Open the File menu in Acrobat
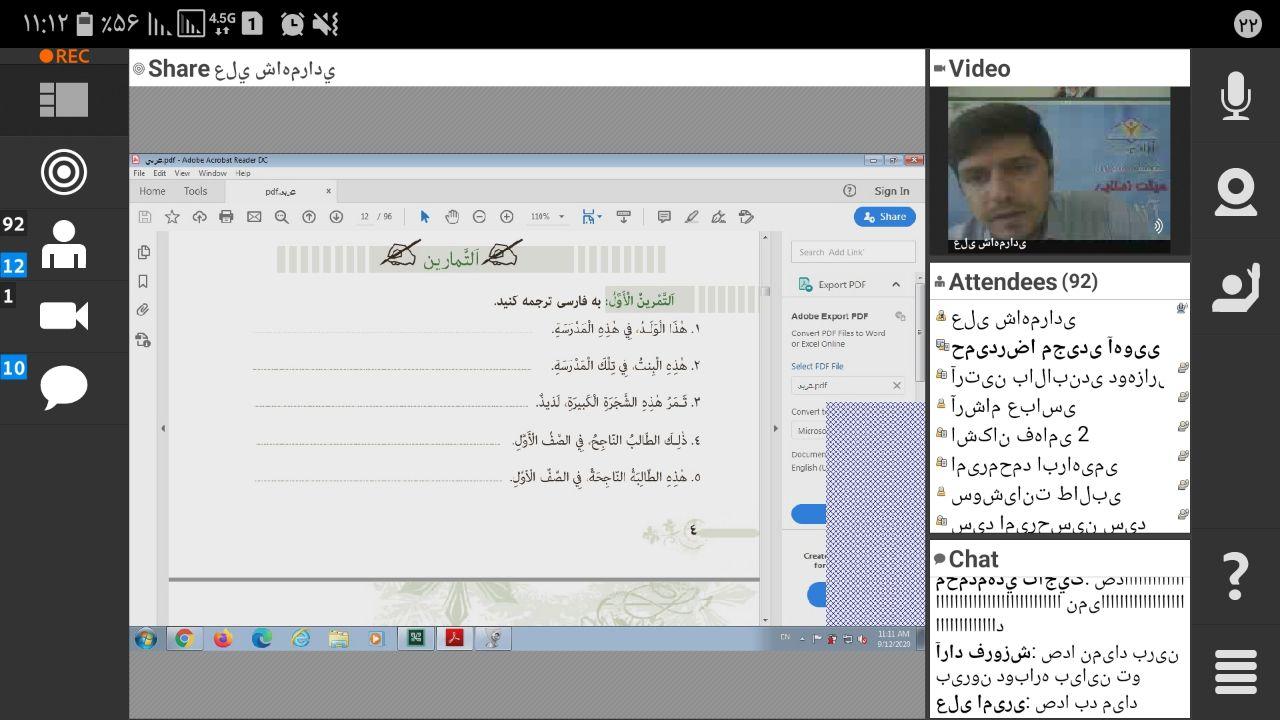Image resolution: width=1280 pixels, height=720 pixels. click(x=140, y=173)
